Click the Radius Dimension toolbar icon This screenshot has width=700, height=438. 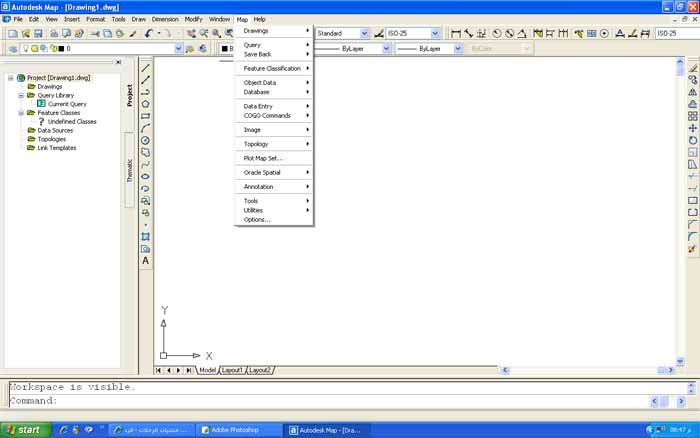(x=497, y=33)
